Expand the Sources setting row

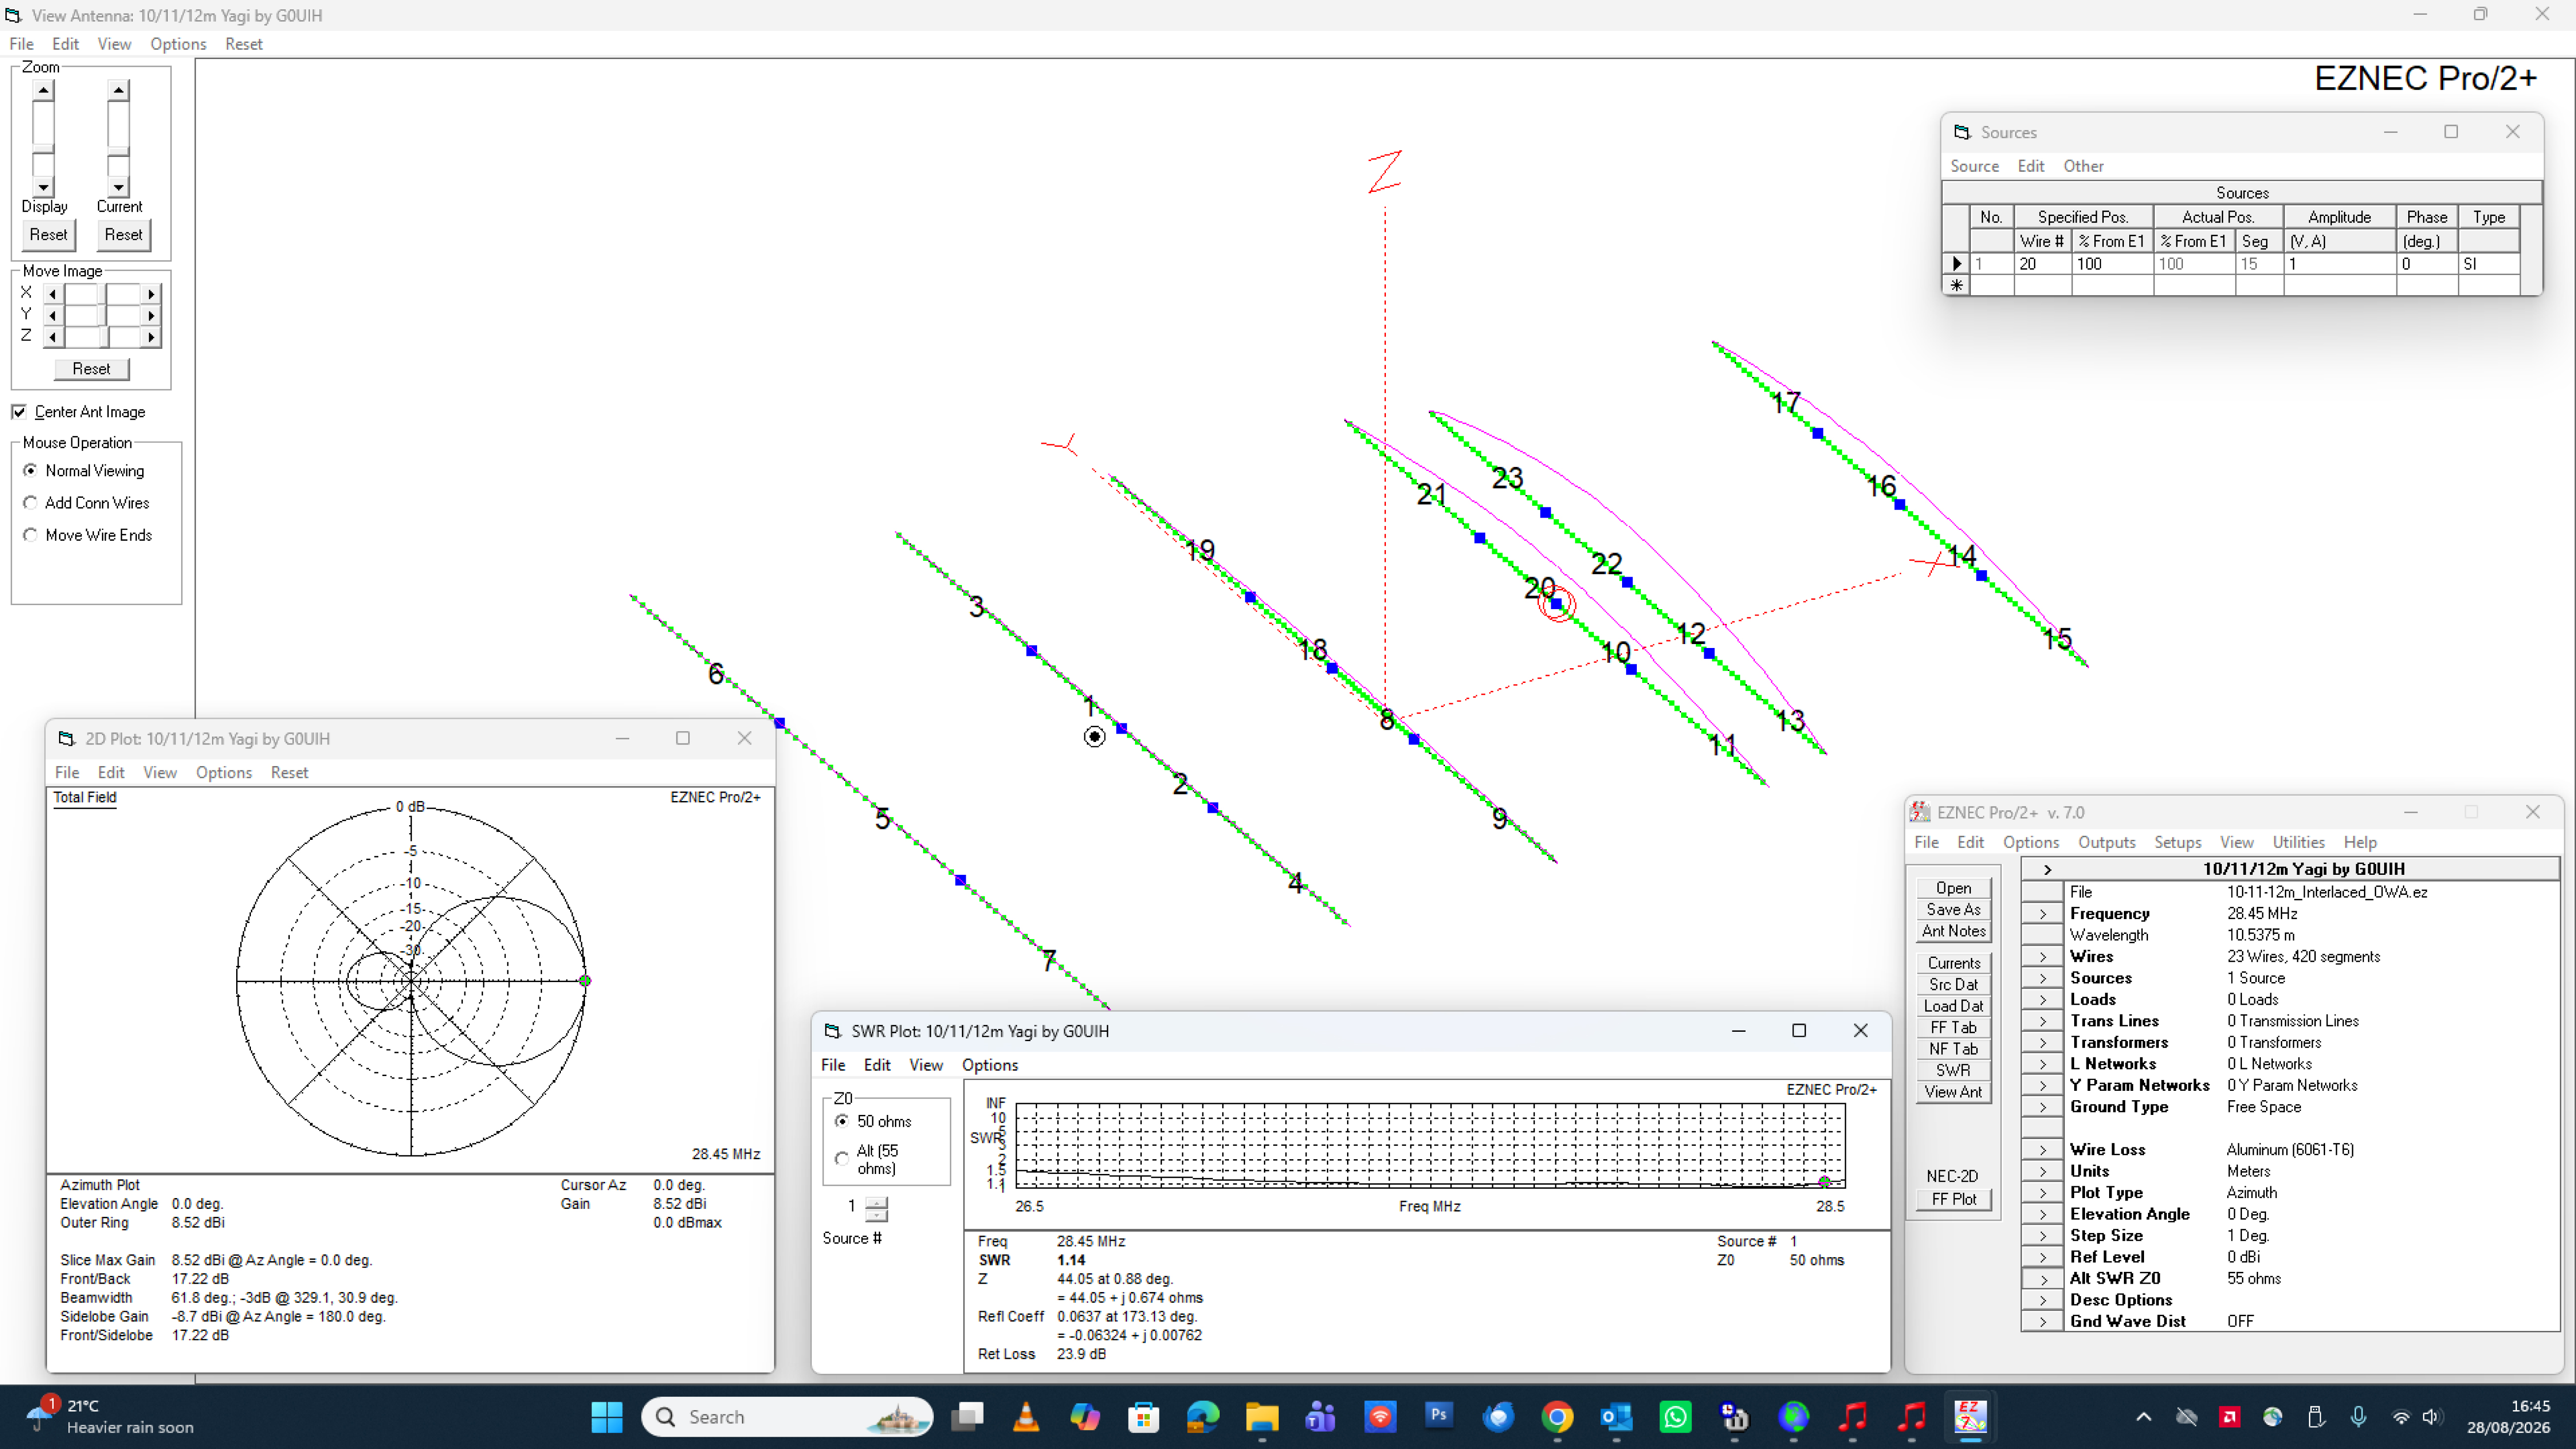(2043, 978)
